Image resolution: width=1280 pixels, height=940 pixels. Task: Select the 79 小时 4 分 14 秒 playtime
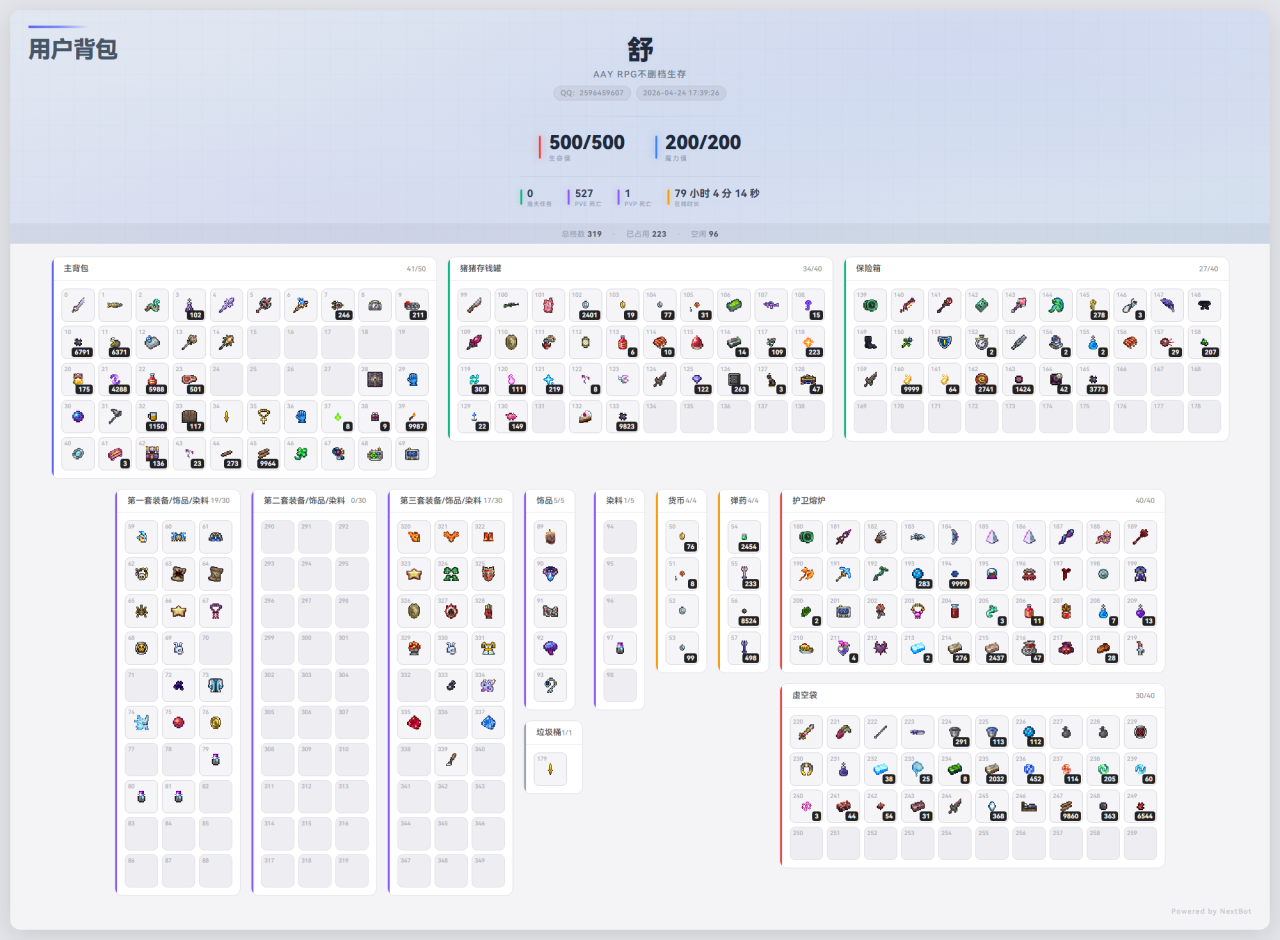[717, 193]
